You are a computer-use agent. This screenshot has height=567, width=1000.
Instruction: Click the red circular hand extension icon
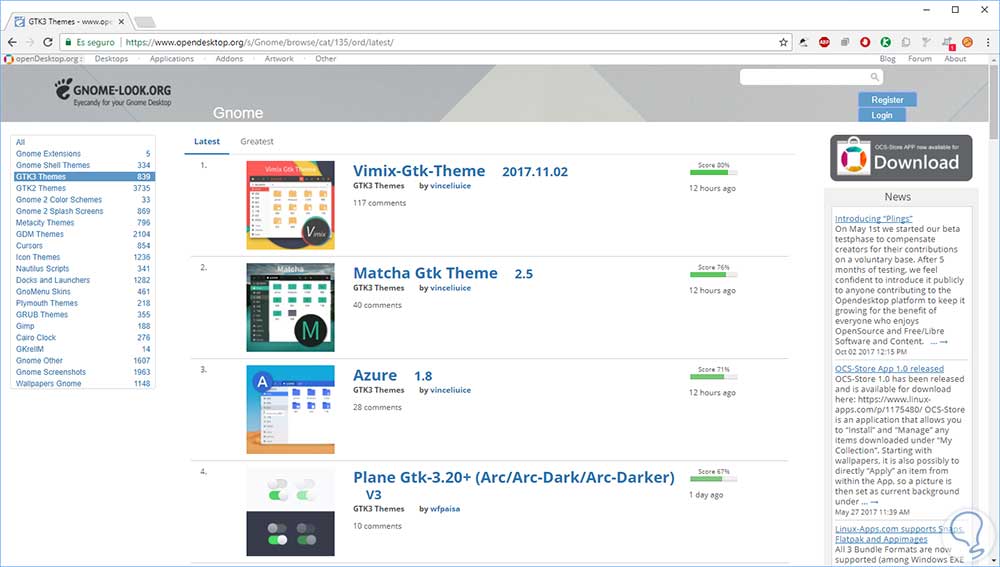[865, 42]
